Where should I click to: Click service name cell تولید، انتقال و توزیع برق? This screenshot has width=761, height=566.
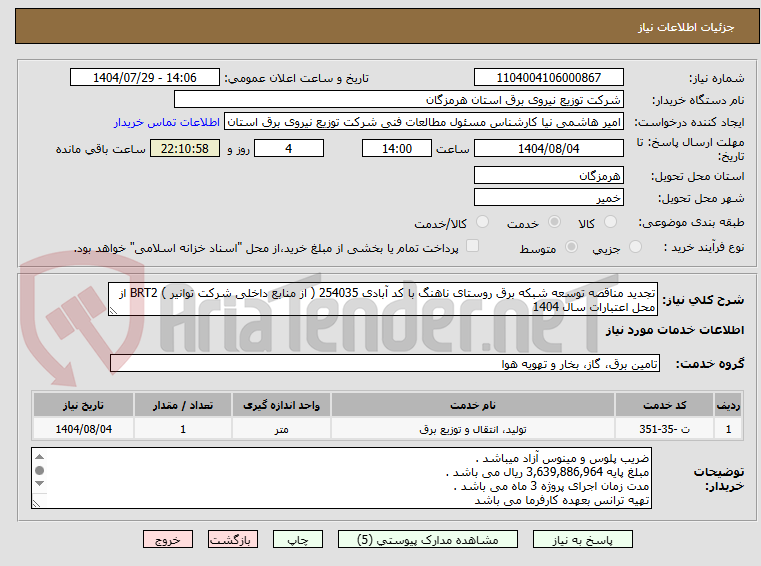coord(473,429)
